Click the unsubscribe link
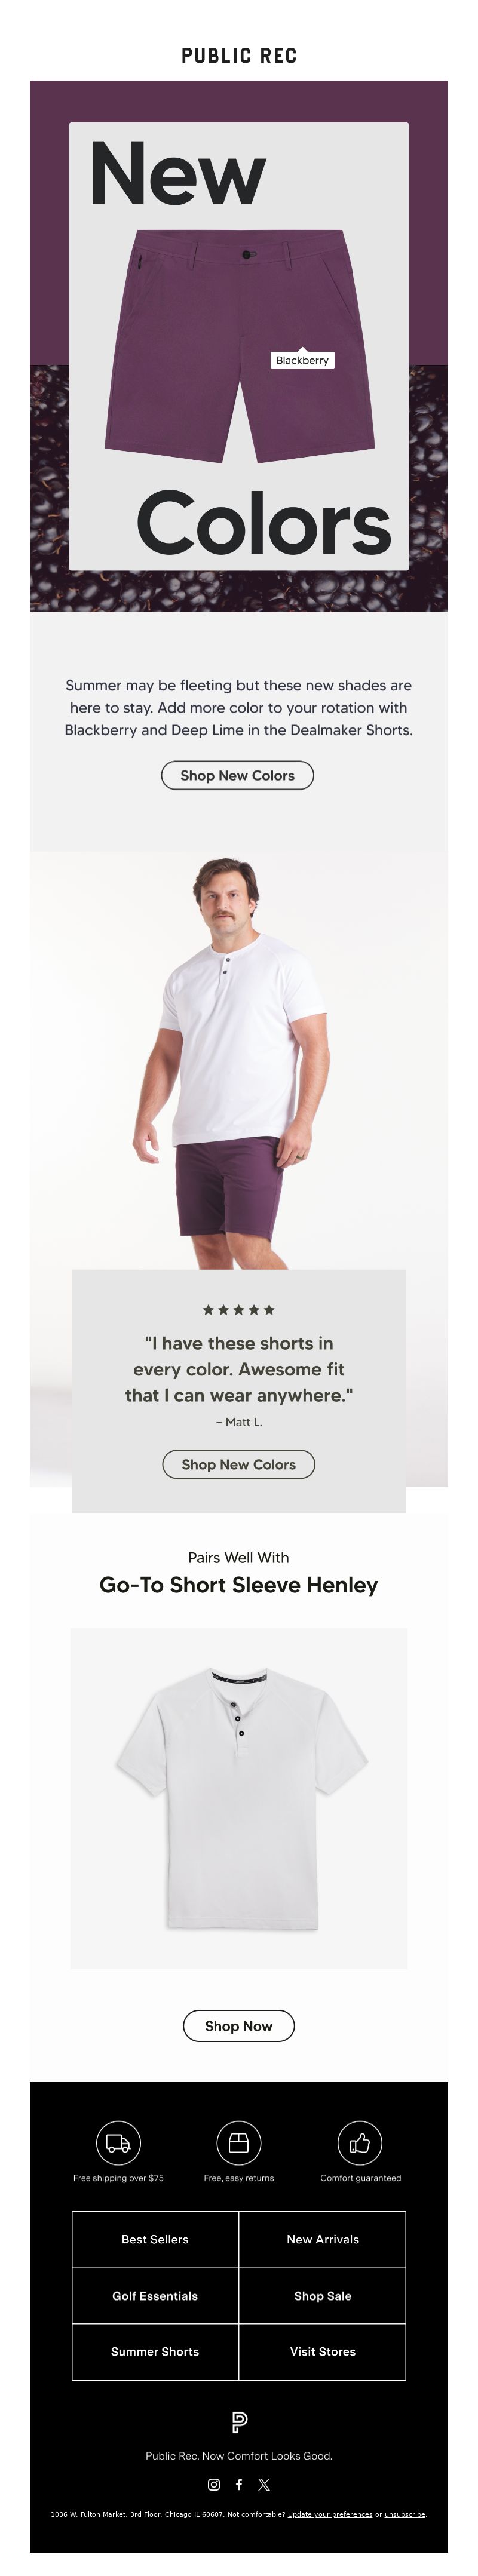 point(405,2514)
